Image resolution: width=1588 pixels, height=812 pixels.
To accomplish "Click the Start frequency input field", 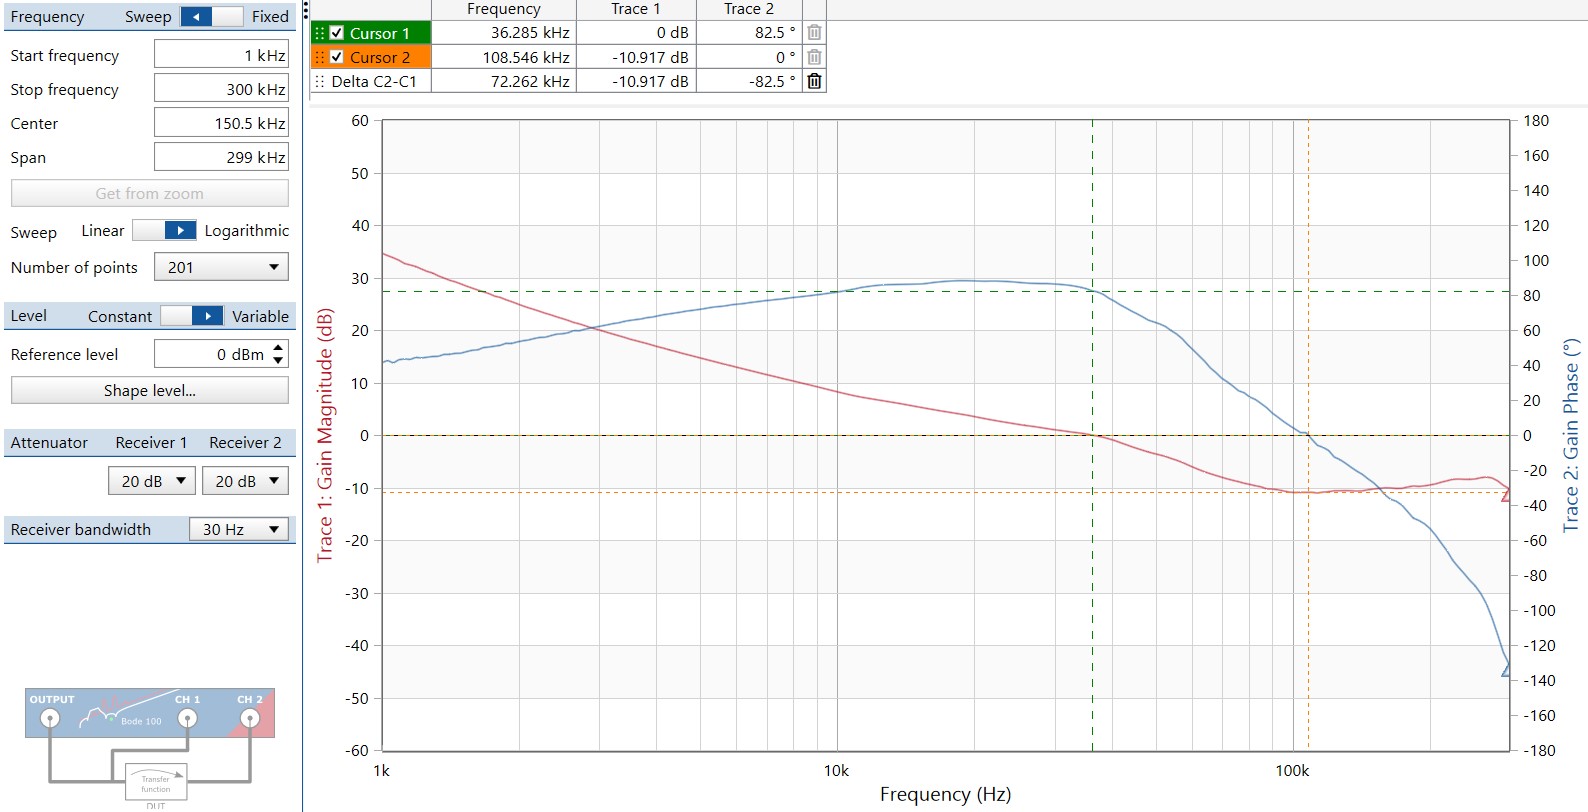I will click(x=221, y=55).
